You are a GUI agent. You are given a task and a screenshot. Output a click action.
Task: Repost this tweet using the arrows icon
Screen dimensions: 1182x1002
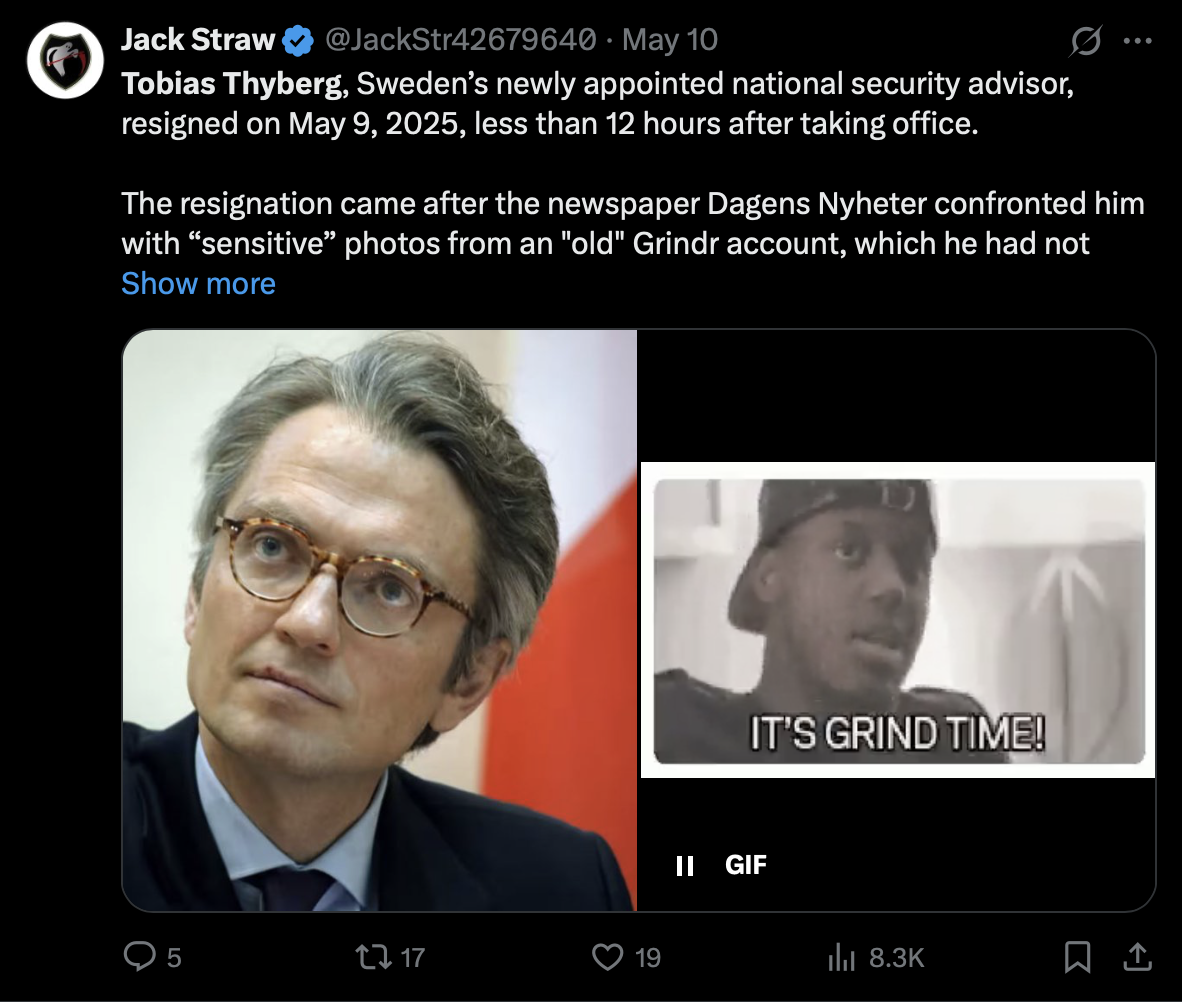[x=377, y=957]
